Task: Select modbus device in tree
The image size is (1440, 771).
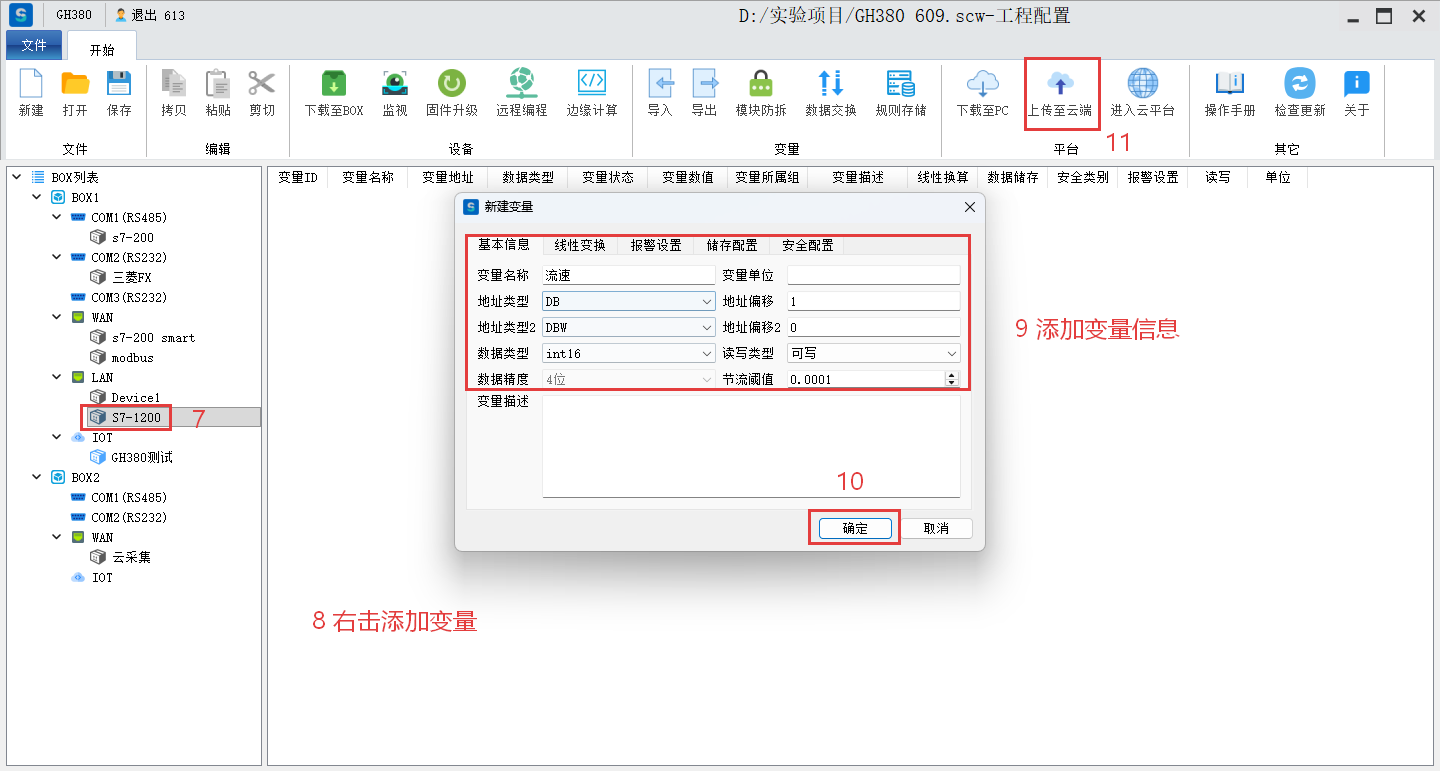Action: point(132,357)
